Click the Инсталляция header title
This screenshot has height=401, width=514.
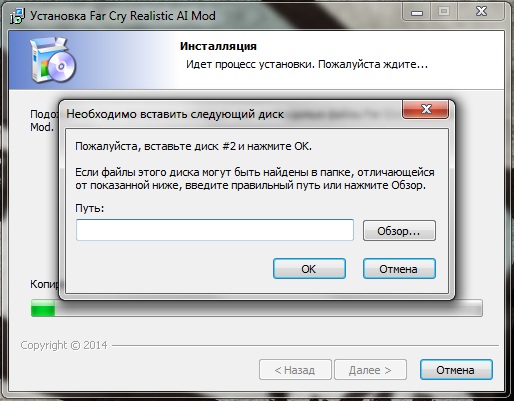218,46
